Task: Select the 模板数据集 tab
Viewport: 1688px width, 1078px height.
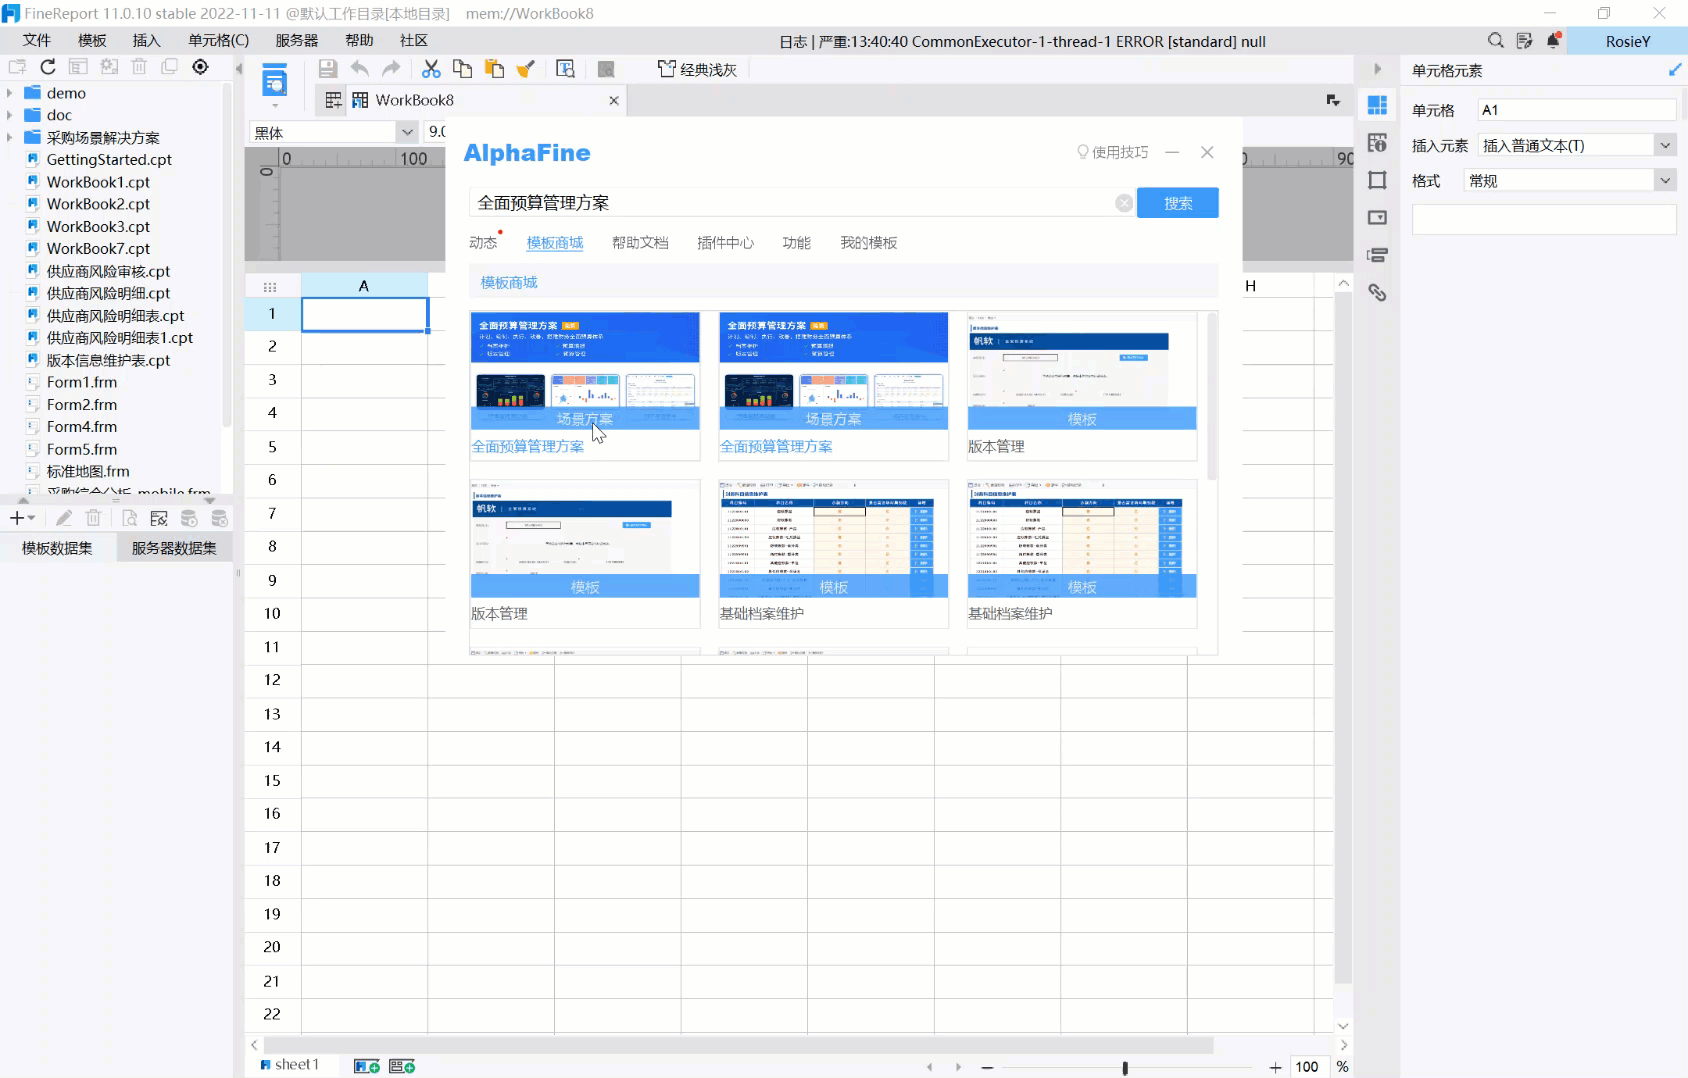Action: click(x=57, y=548)
